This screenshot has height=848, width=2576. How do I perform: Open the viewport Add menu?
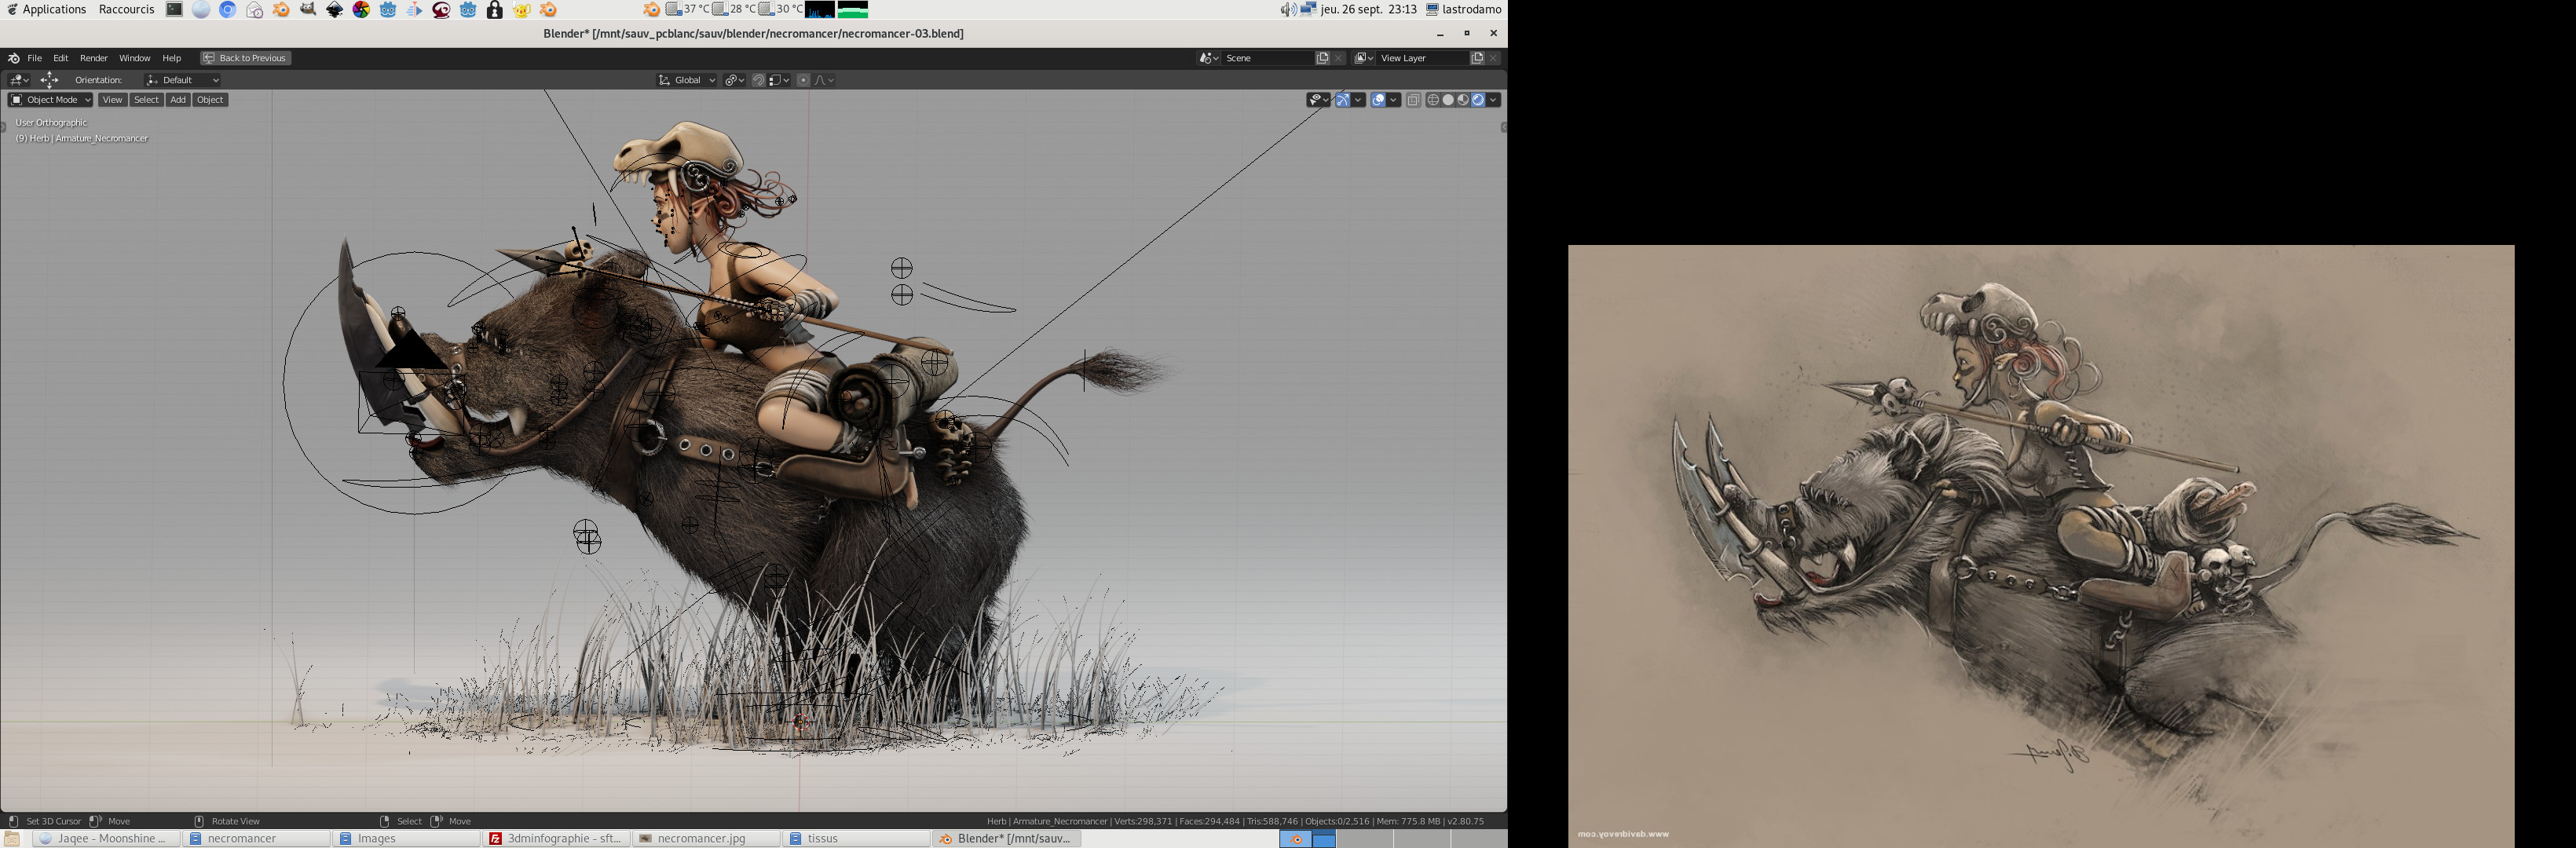[178, 100]
